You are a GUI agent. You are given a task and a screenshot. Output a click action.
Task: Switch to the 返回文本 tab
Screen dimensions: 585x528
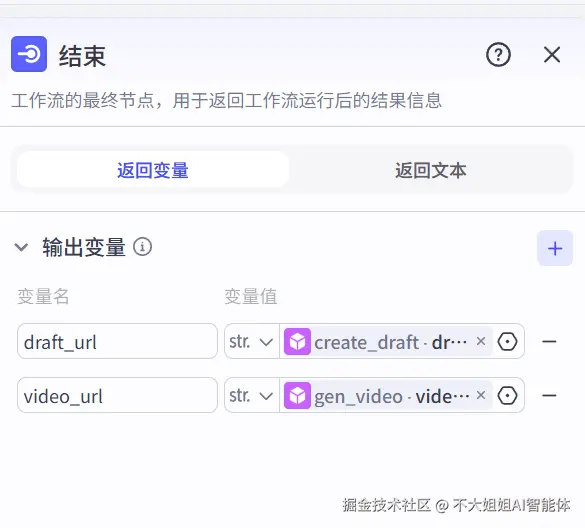(x=431, y=170)
